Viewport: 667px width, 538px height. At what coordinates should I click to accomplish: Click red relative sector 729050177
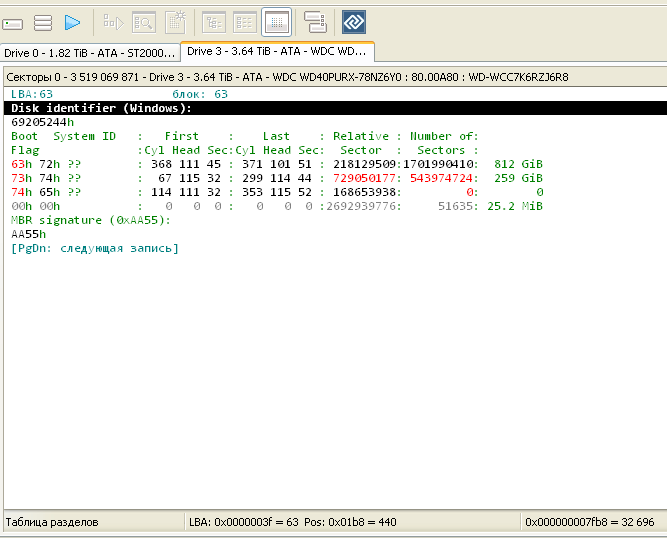pyautogui.click(x=365, y=178)
